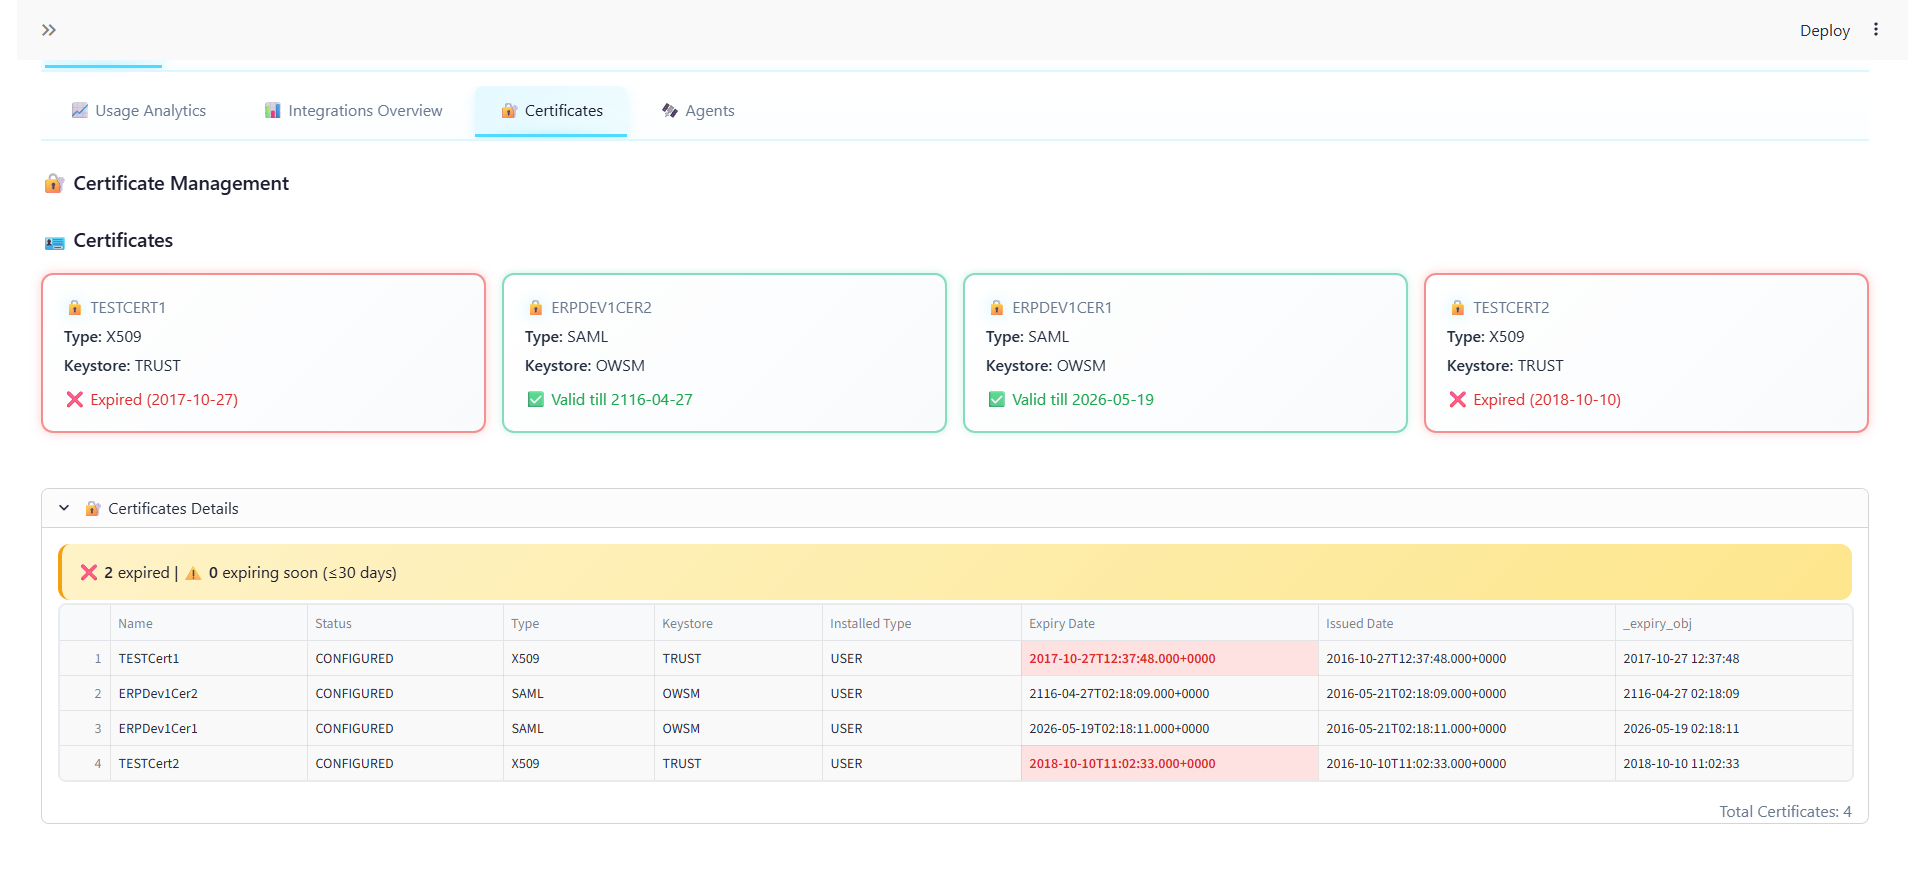Screen dimensions: 1908x891
Task: Switch to the Usage Analytics tab
Action: coord(139,111)
